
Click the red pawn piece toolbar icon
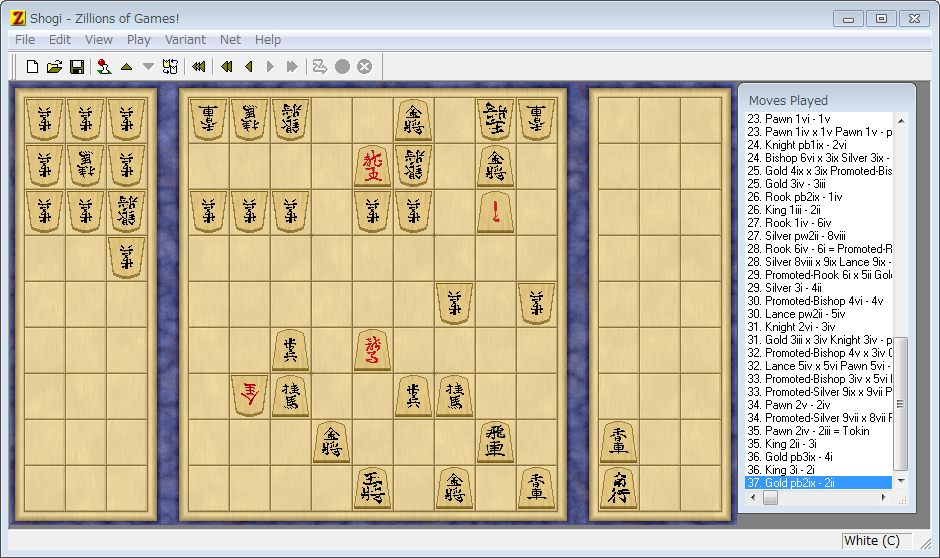point(104,67)
